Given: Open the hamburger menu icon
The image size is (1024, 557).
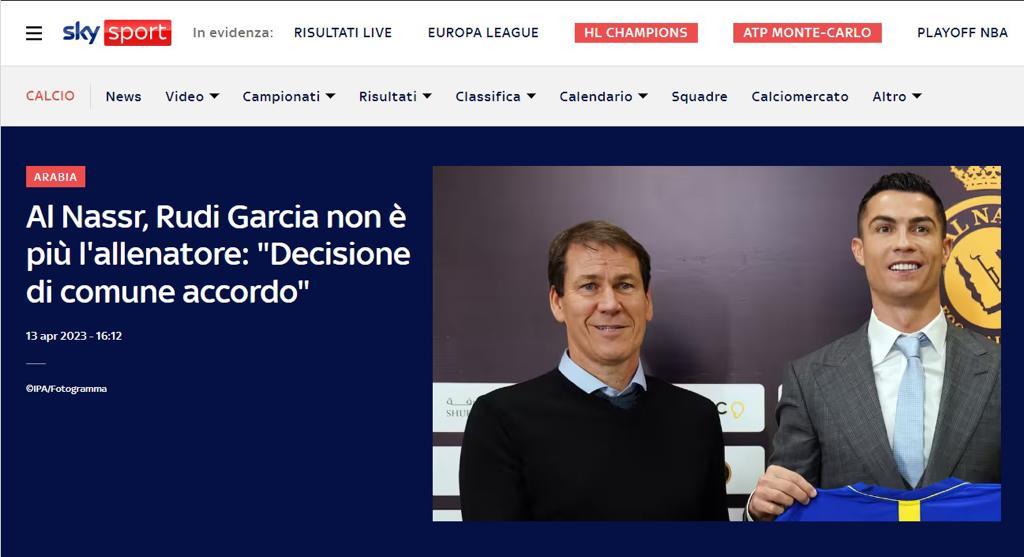Looking at the screenshot, I should 34,33.
